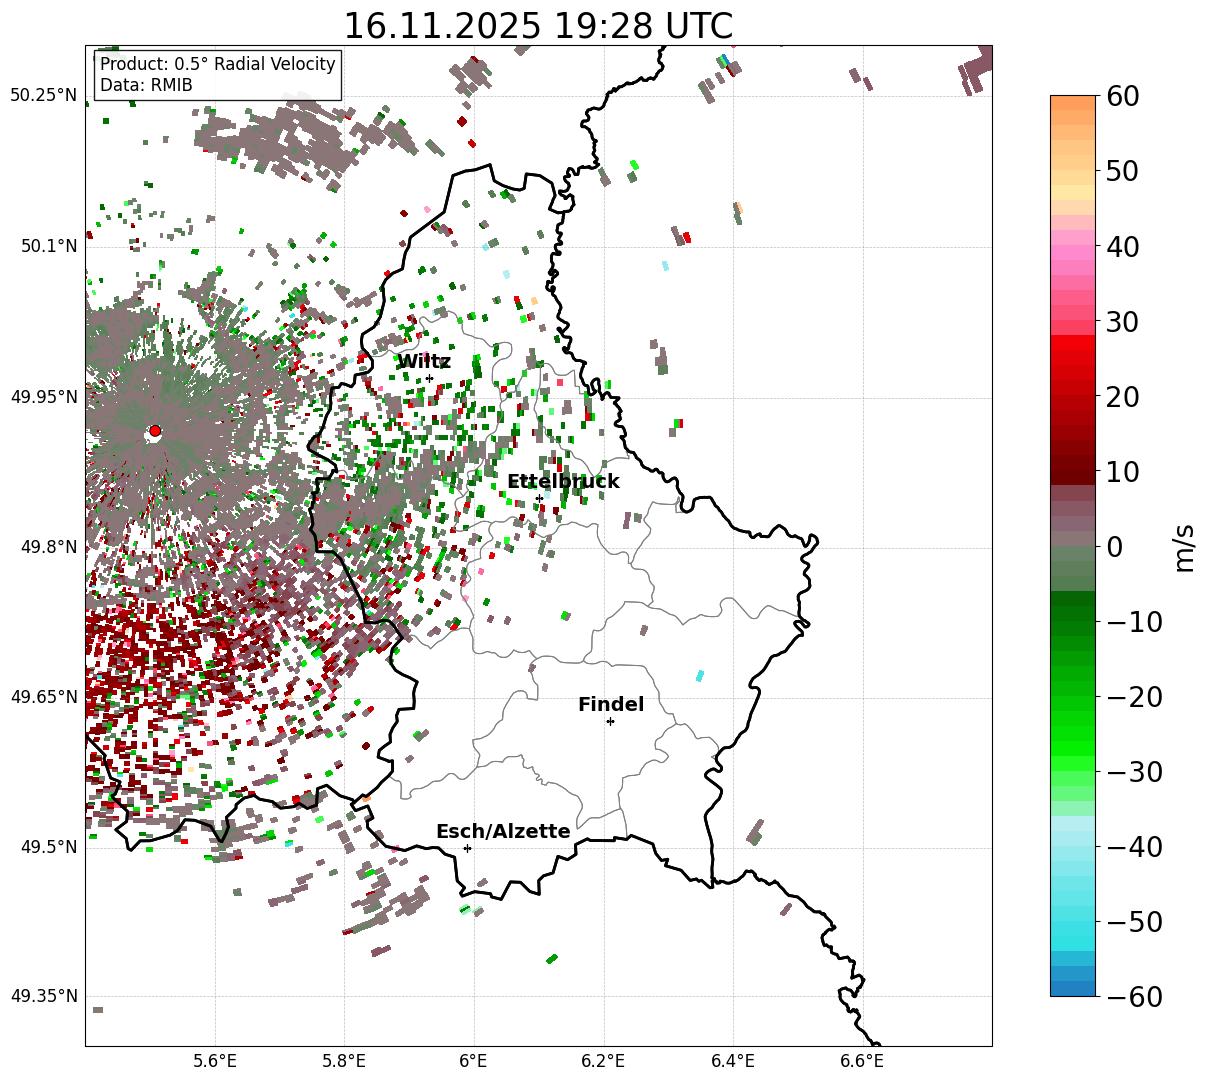The width and height of the screenshot is (1207, 1081).
Task: Click 'Product: 0.5° Radial Velocity' text
Action: (218, 64)
